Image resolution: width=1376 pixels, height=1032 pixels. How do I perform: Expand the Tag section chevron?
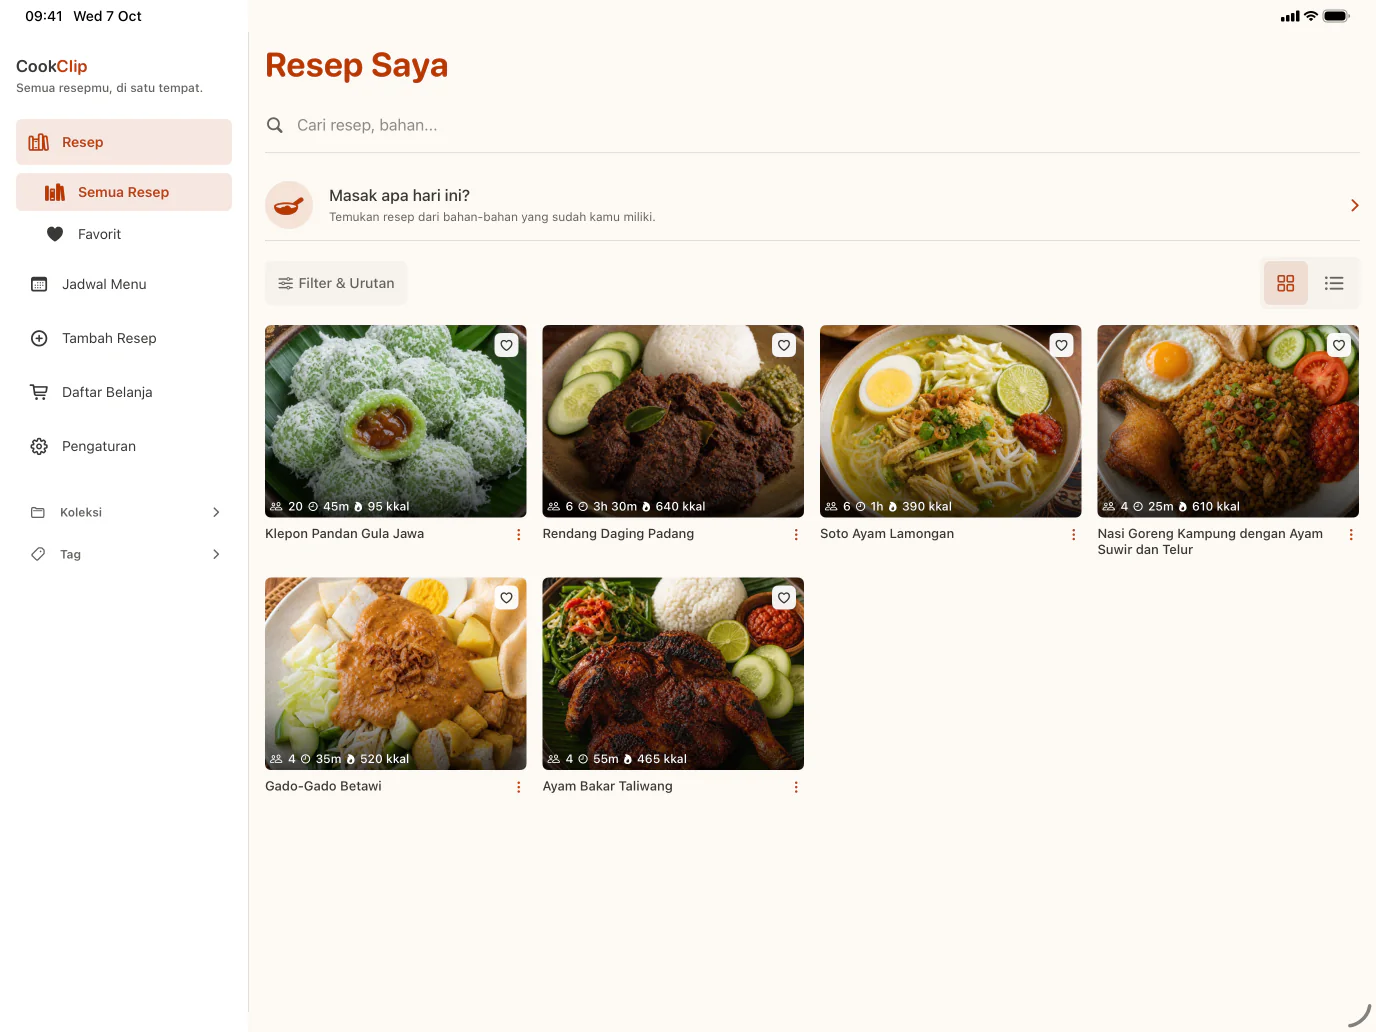click(x=216, y=554)
